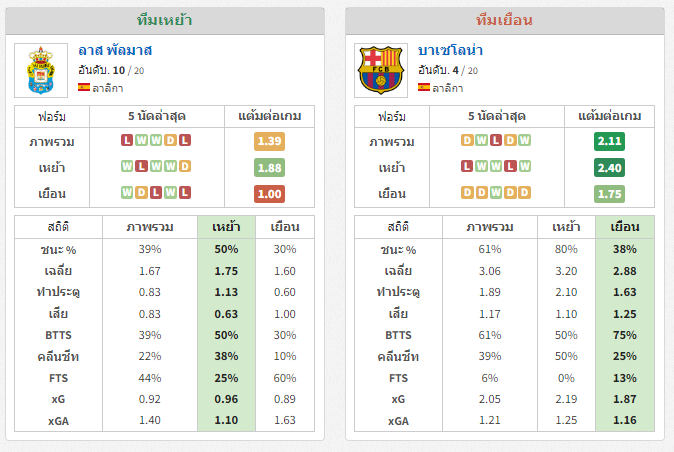
Task: Click Spanish flag under ลาส พัลมาส
Action: [x=84, y=87]
